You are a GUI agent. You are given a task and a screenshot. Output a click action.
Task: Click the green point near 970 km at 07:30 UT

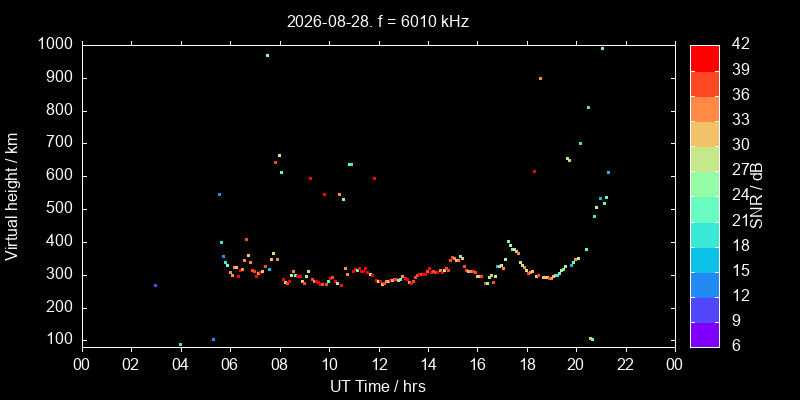(267, 55)
